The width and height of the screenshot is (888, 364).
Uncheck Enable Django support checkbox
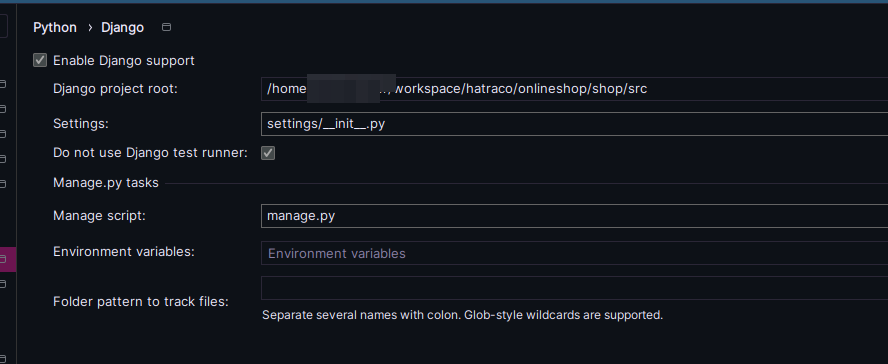pyautogui.click(x=40, y=60)
